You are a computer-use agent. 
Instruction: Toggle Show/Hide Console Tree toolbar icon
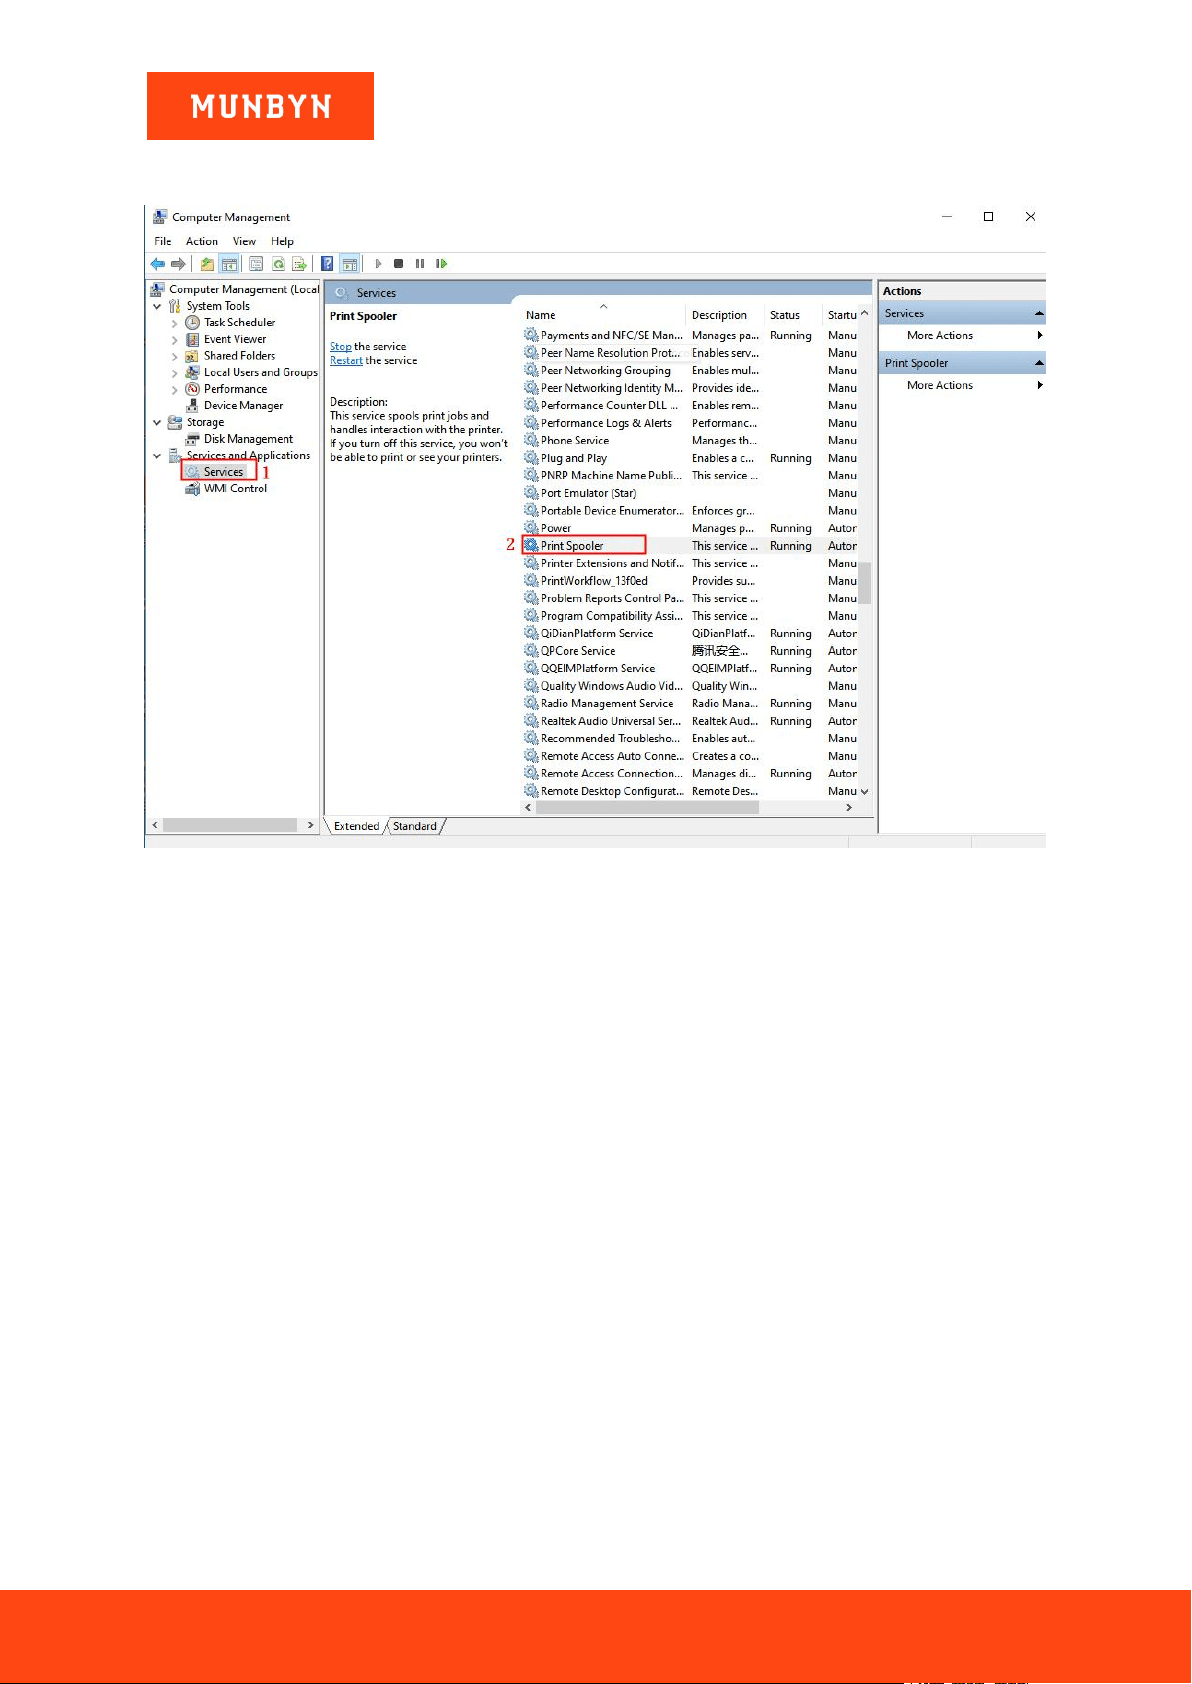coord(229,264)
